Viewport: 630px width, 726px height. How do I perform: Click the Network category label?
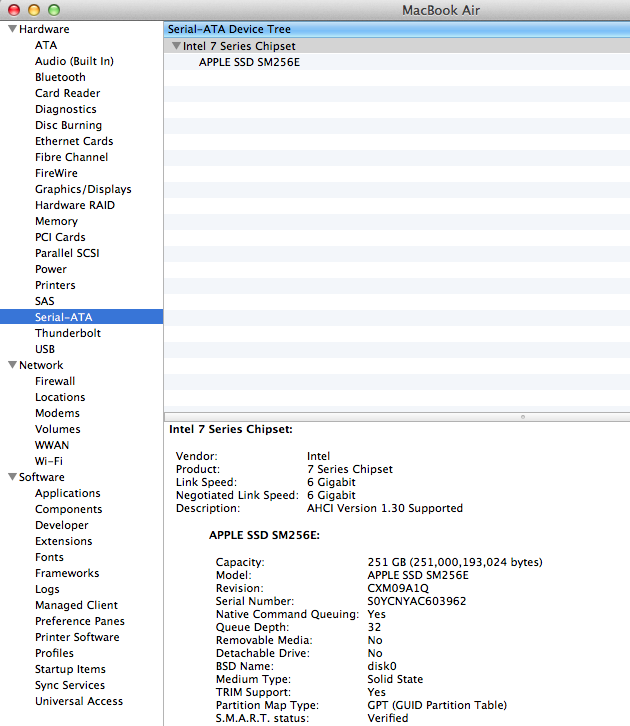tap(41, 365)
